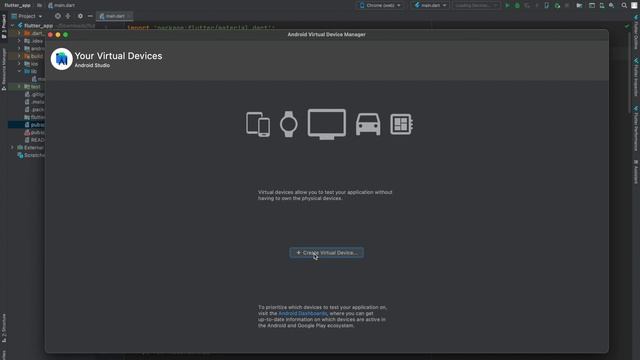640x360 pixels.
Task: Open the Resource Manager side tab
Action: pos(4,69)
